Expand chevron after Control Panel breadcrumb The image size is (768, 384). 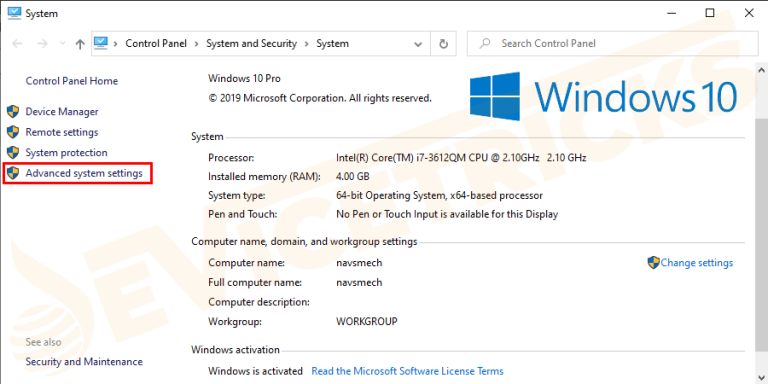click(196, 44)
